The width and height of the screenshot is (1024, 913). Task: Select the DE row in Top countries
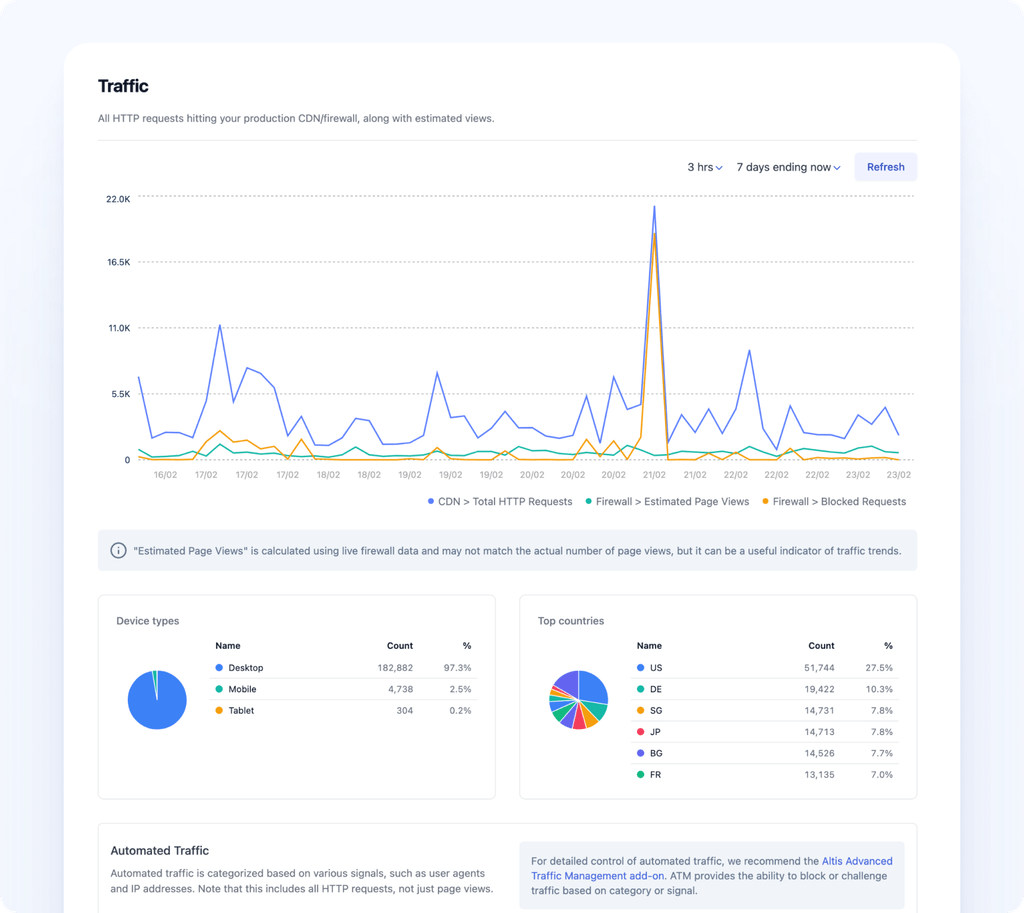765,689
